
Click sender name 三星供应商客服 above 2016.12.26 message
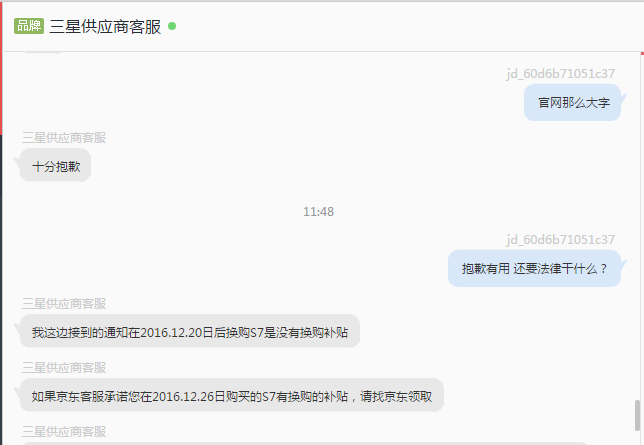point(64,368)
